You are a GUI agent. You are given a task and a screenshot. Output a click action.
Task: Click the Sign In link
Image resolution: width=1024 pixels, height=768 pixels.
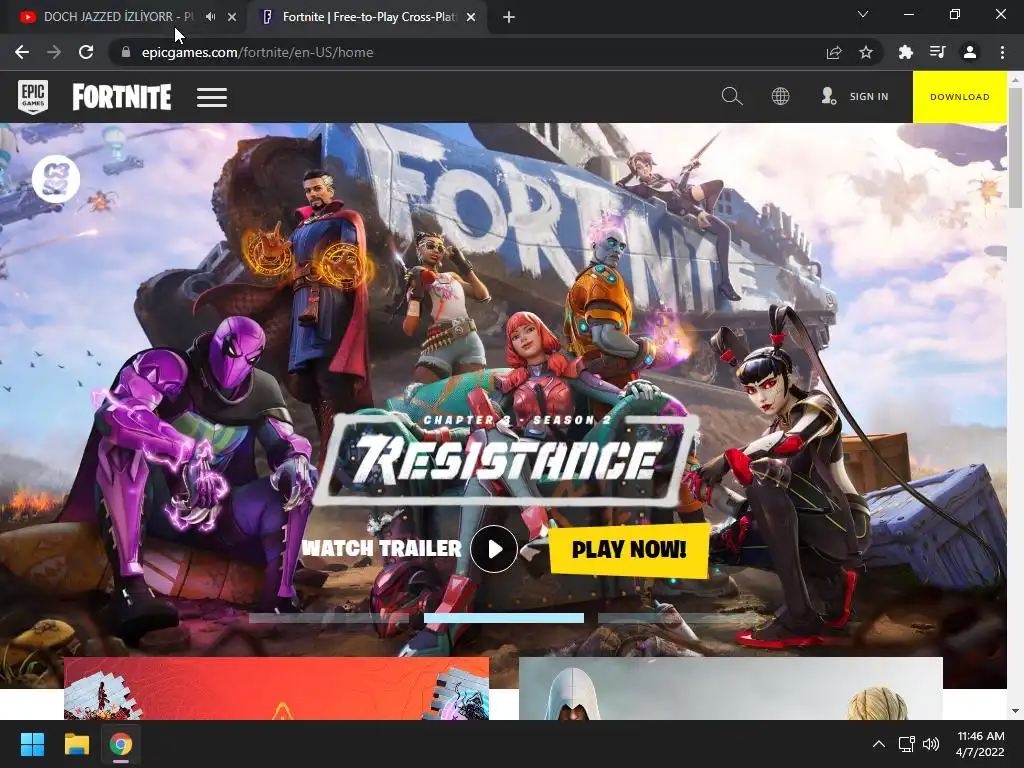869,97
